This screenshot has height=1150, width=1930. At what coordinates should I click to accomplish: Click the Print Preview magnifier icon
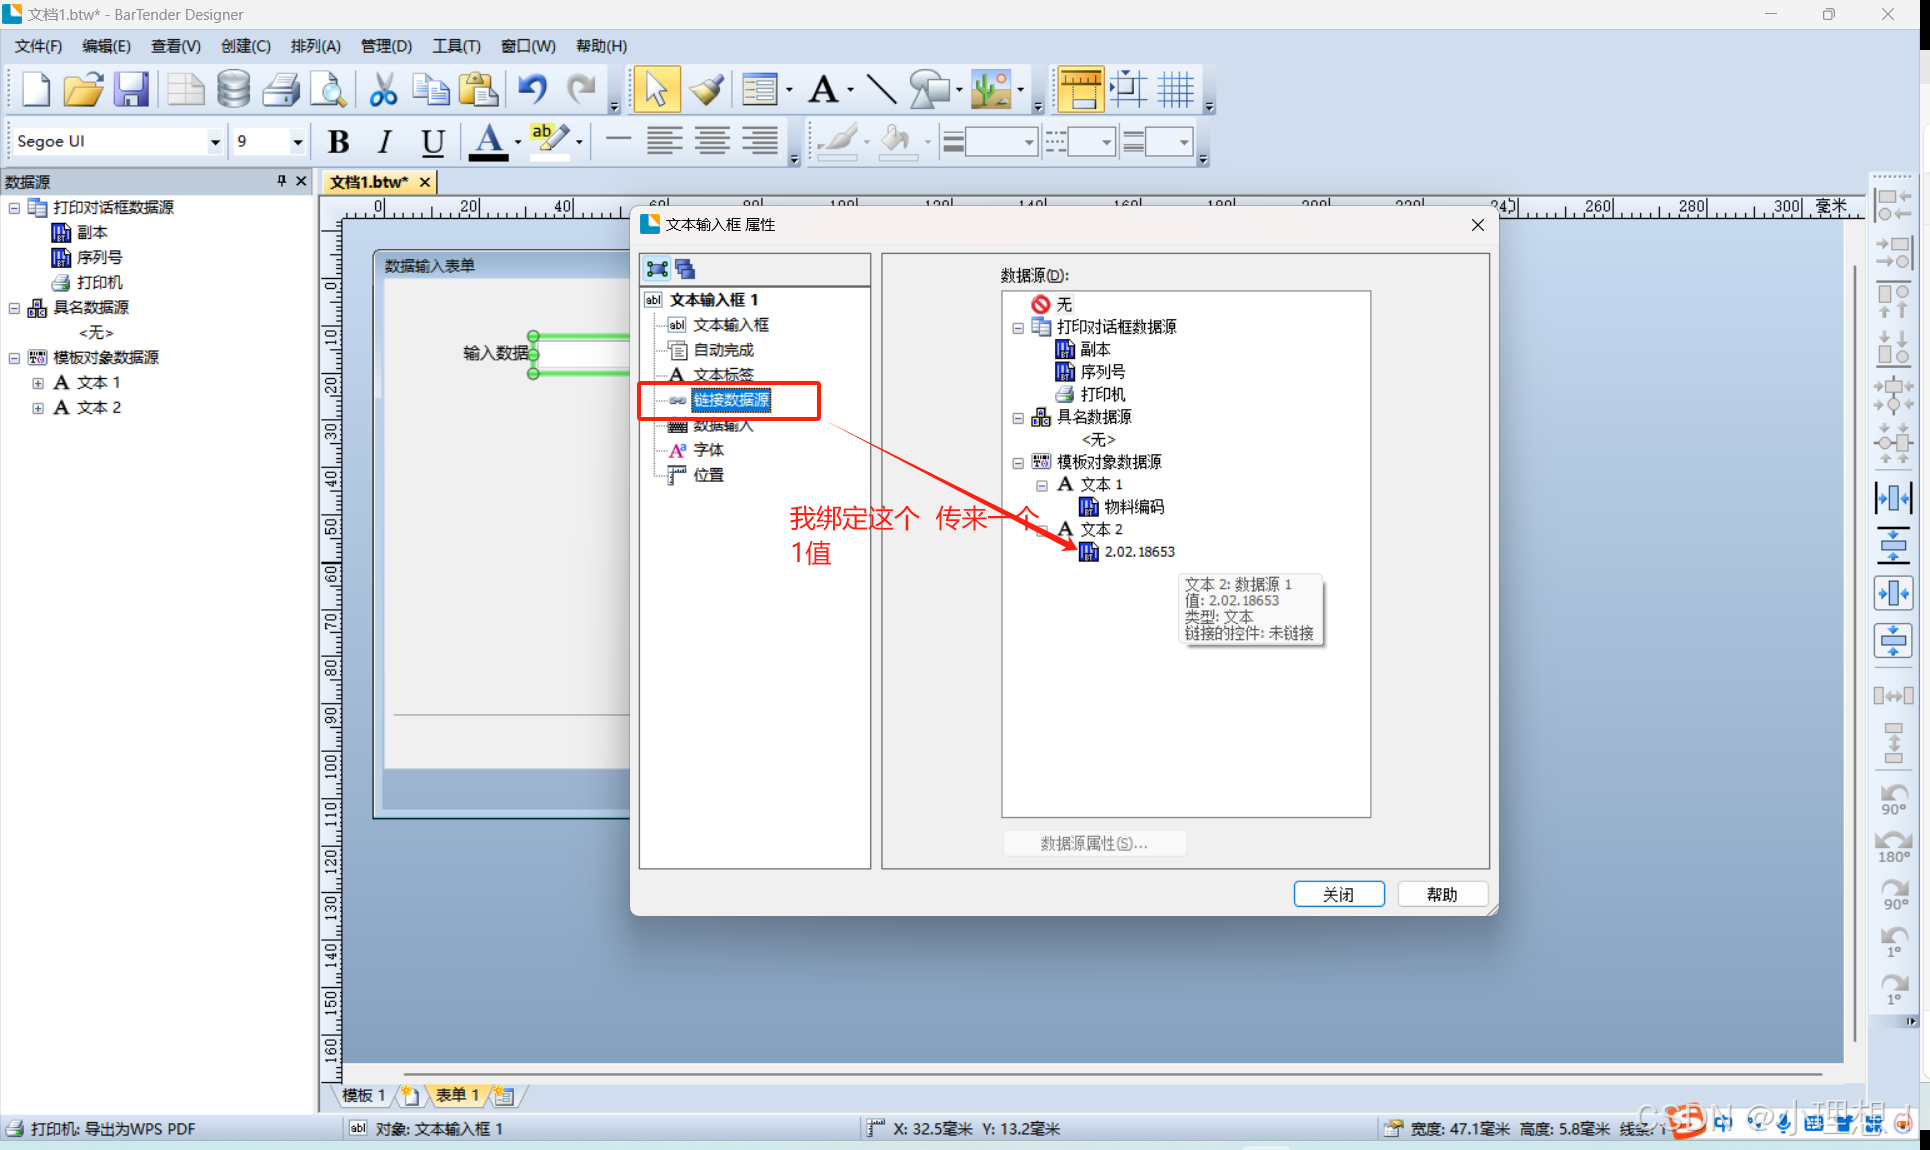click(x=328, y=90)
